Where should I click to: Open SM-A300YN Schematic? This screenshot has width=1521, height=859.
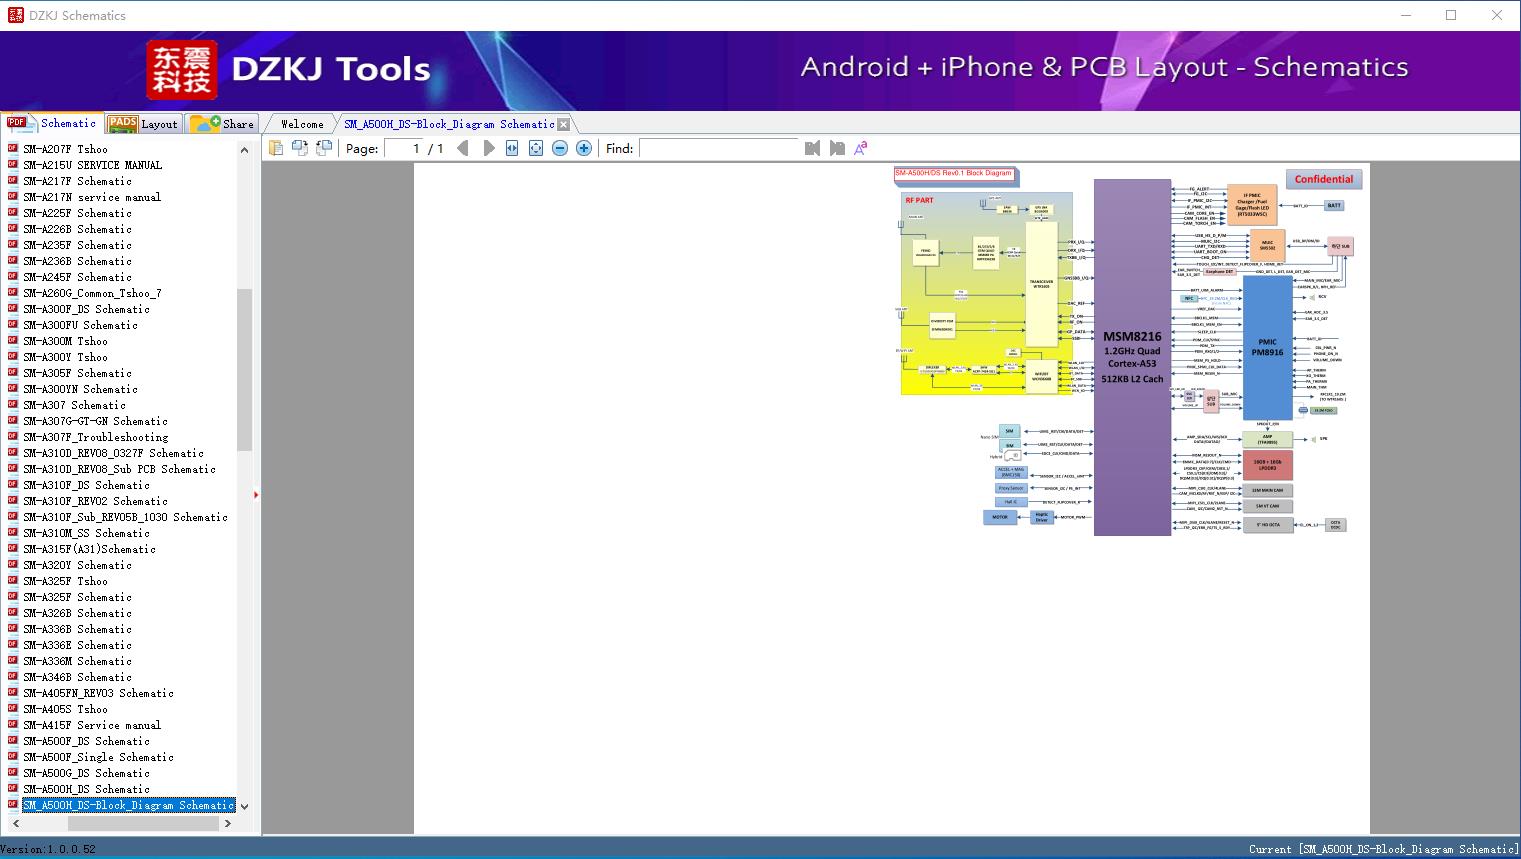point(80,389)
